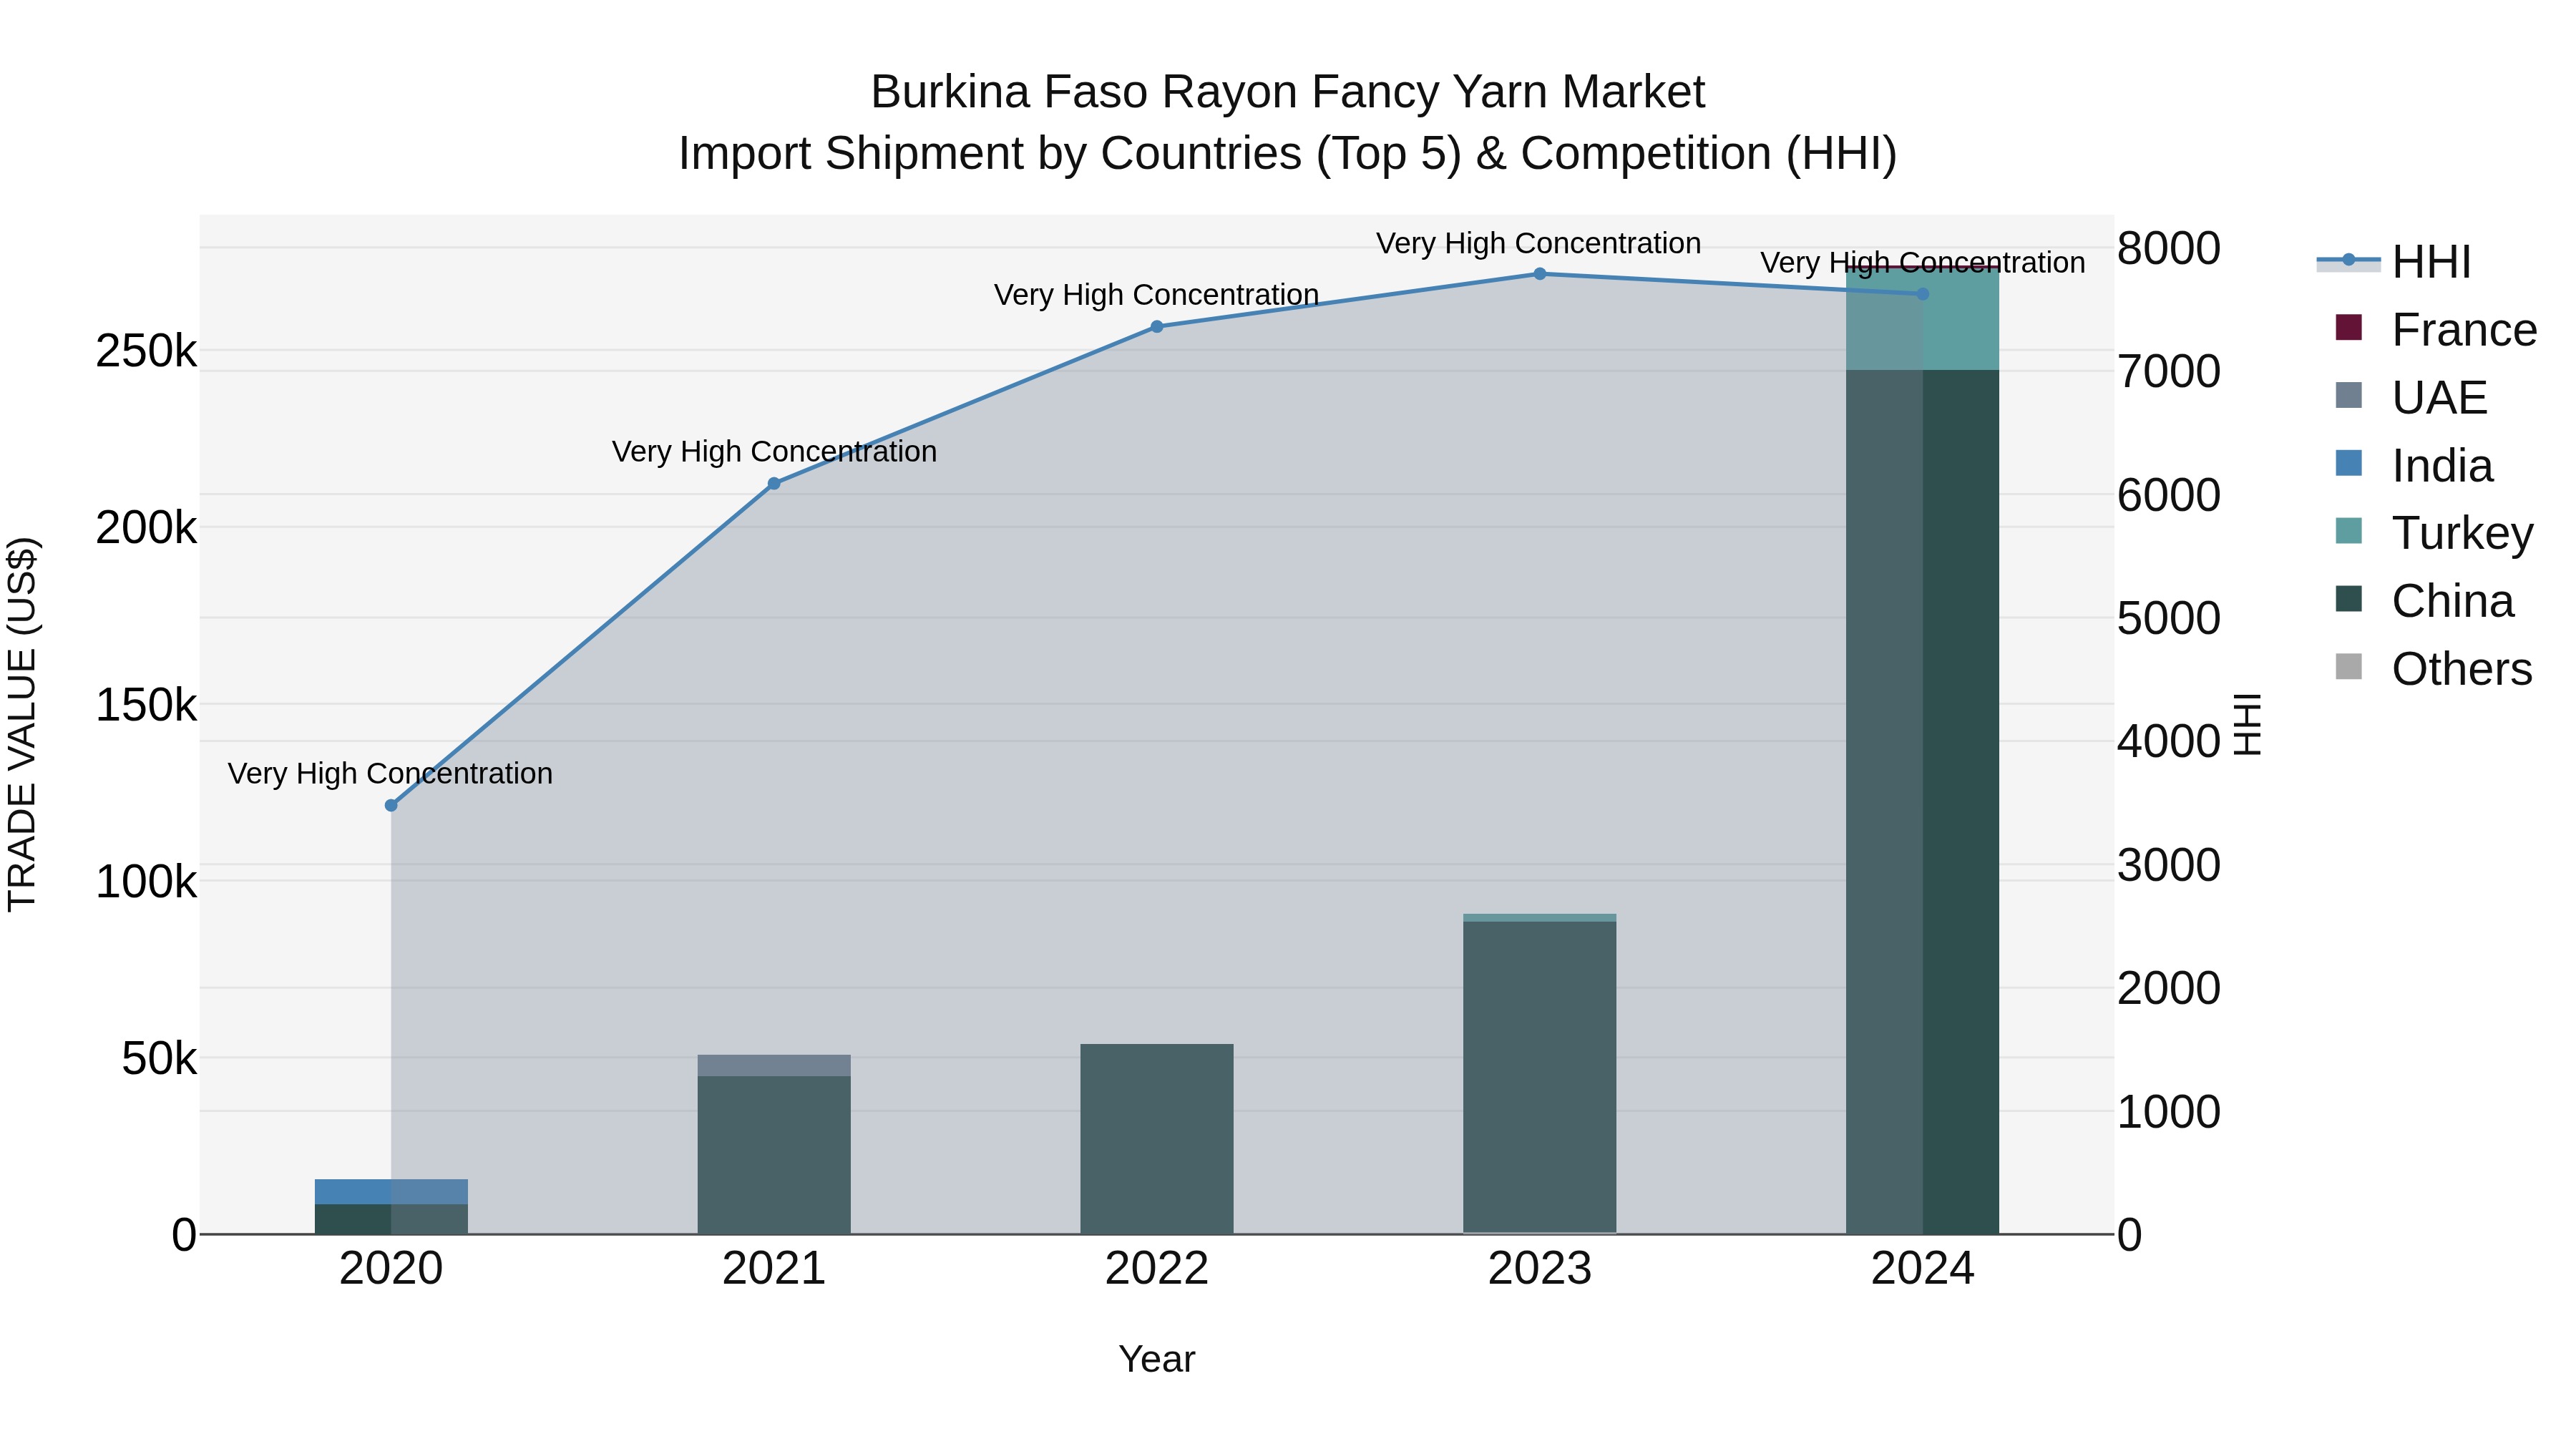2576x1449 pixels.
Task: Toggle the France legend entry
Action: (x=2436, y=330)
